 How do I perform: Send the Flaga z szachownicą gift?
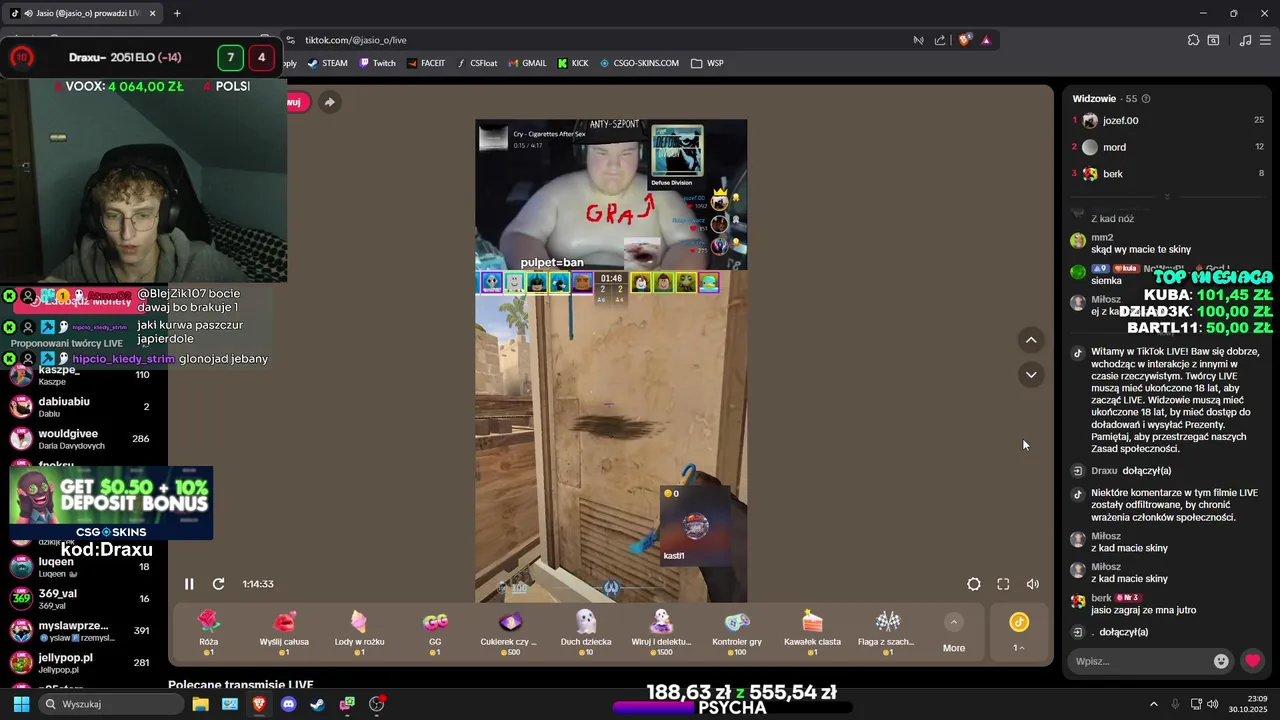(888, 632)
